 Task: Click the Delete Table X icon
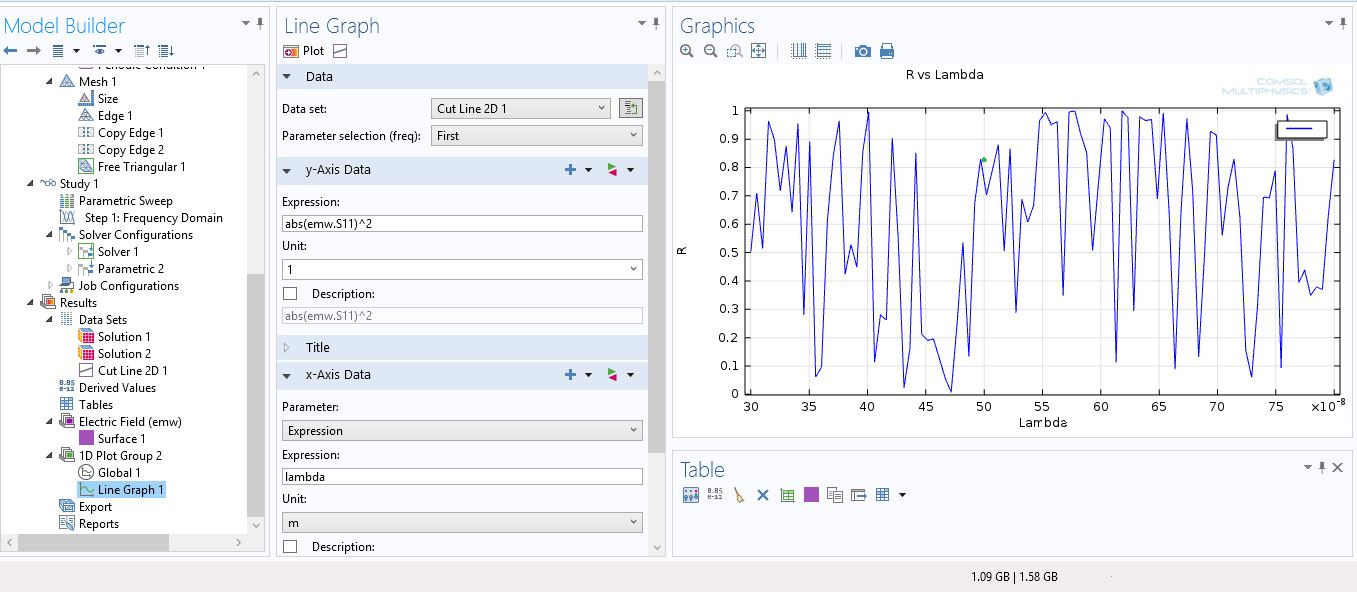pyautogui.click(x=762, y=495)
